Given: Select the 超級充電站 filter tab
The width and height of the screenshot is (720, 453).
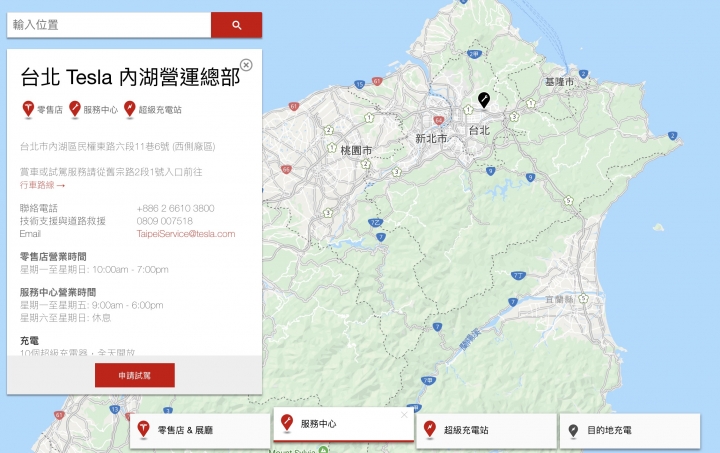Looking at the screenshot, I should (486, 430).
